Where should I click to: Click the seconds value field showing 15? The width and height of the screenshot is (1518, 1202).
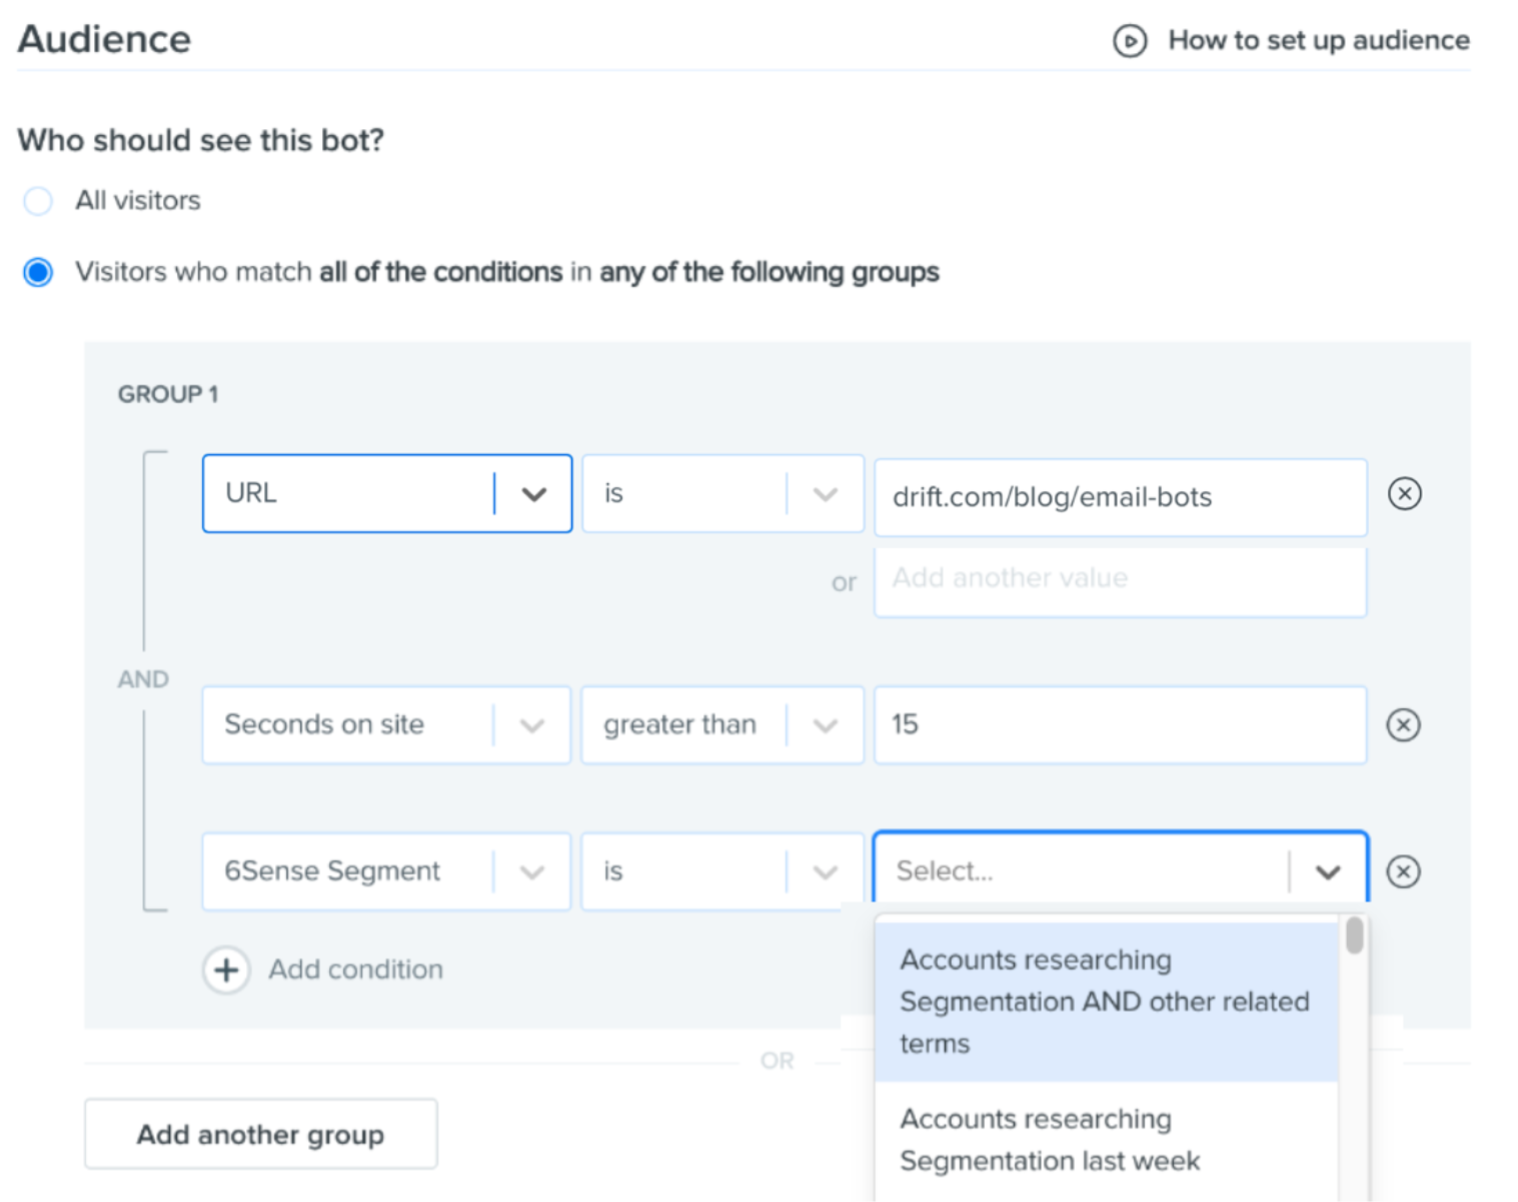click(x=1121, y=725)
